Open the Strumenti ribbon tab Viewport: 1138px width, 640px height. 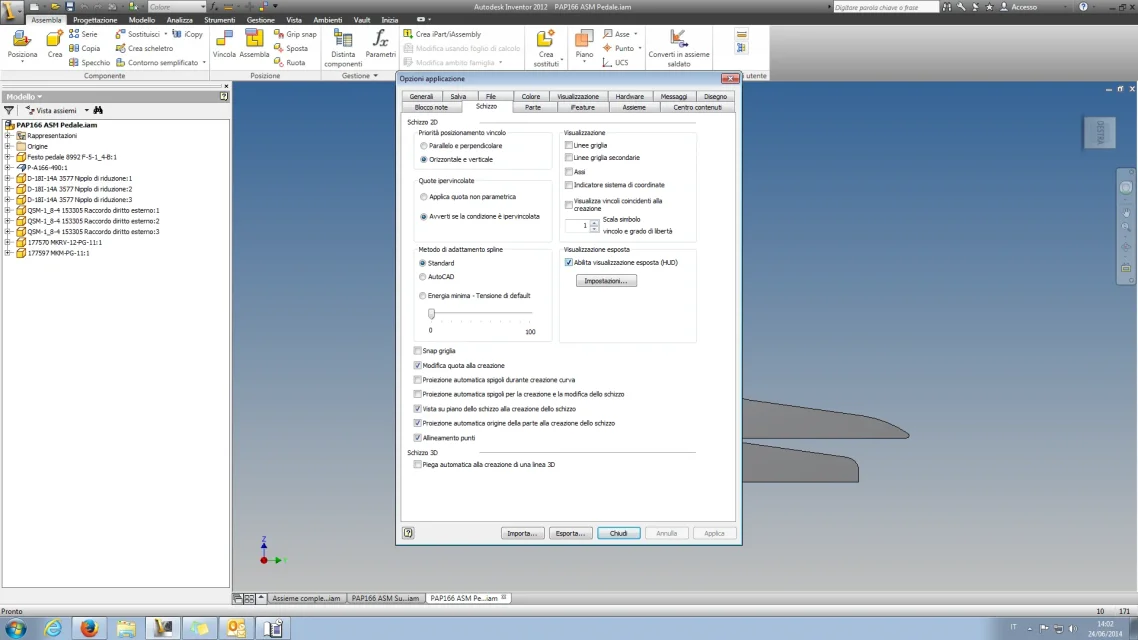(x=219, y=20)
